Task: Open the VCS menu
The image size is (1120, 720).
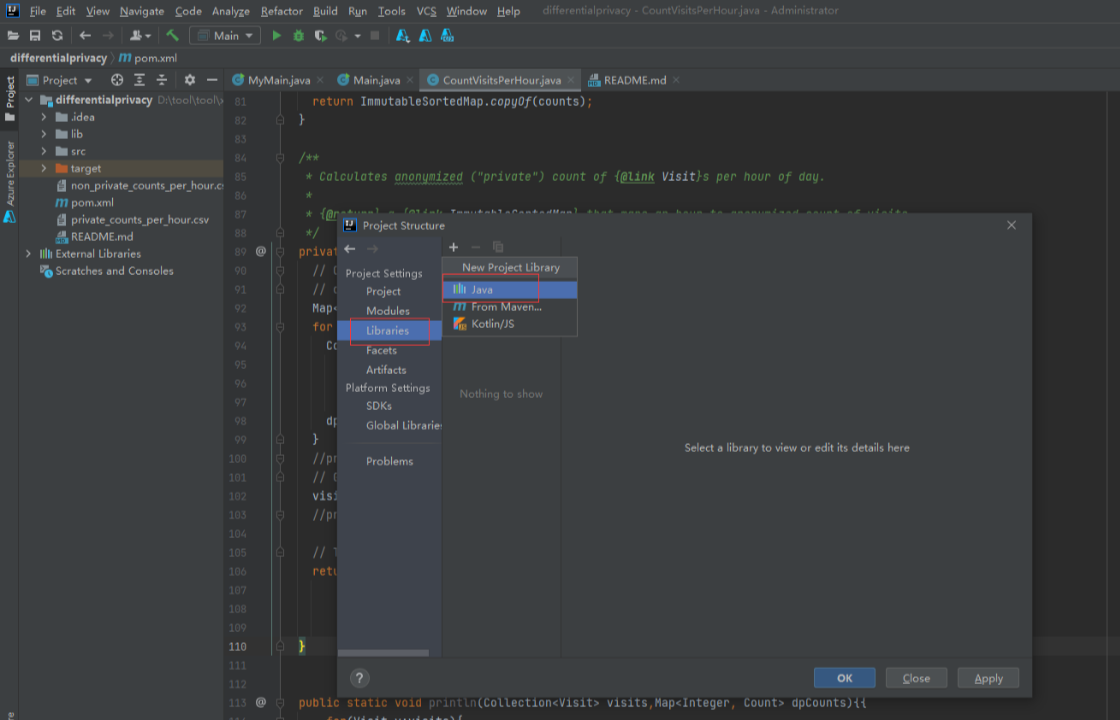Action: coord(426,11)
